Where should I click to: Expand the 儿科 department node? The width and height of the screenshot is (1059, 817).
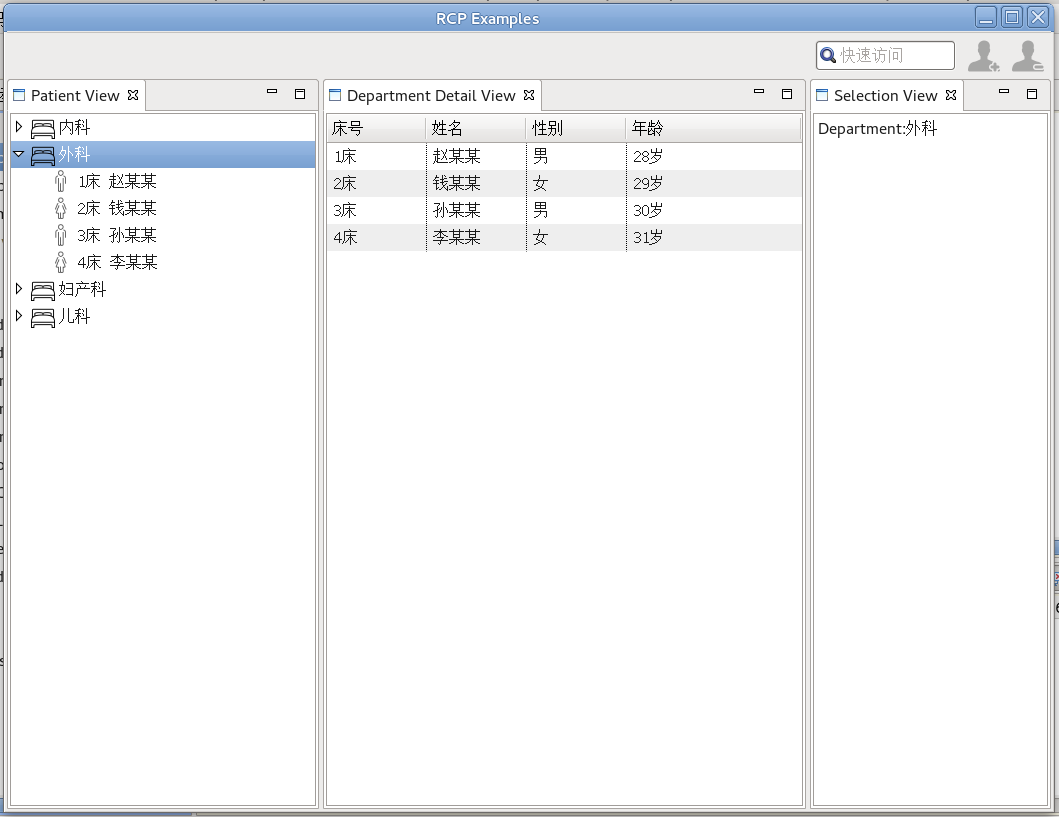tap(19, 315)
